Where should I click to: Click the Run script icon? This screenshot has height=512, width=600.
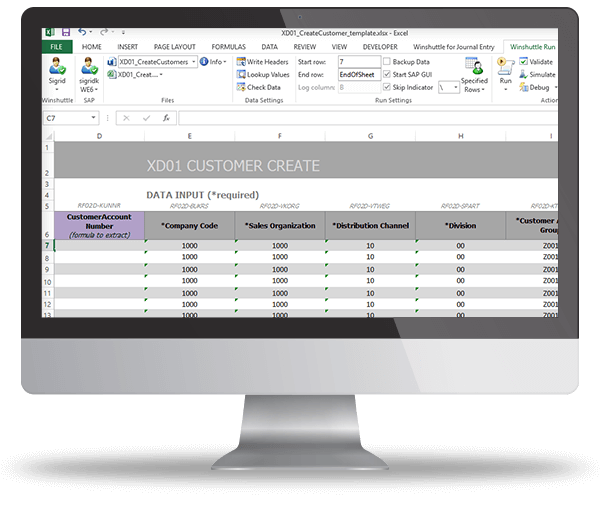505,66
